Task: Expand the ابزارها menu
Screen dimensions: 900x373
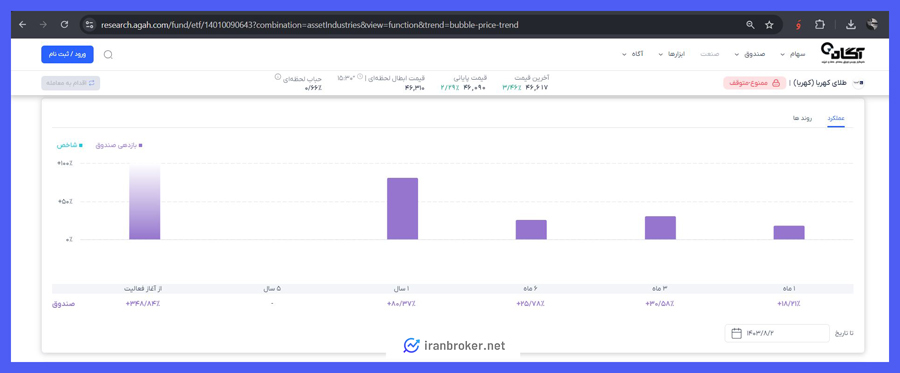Action: [x=673, y=55]
